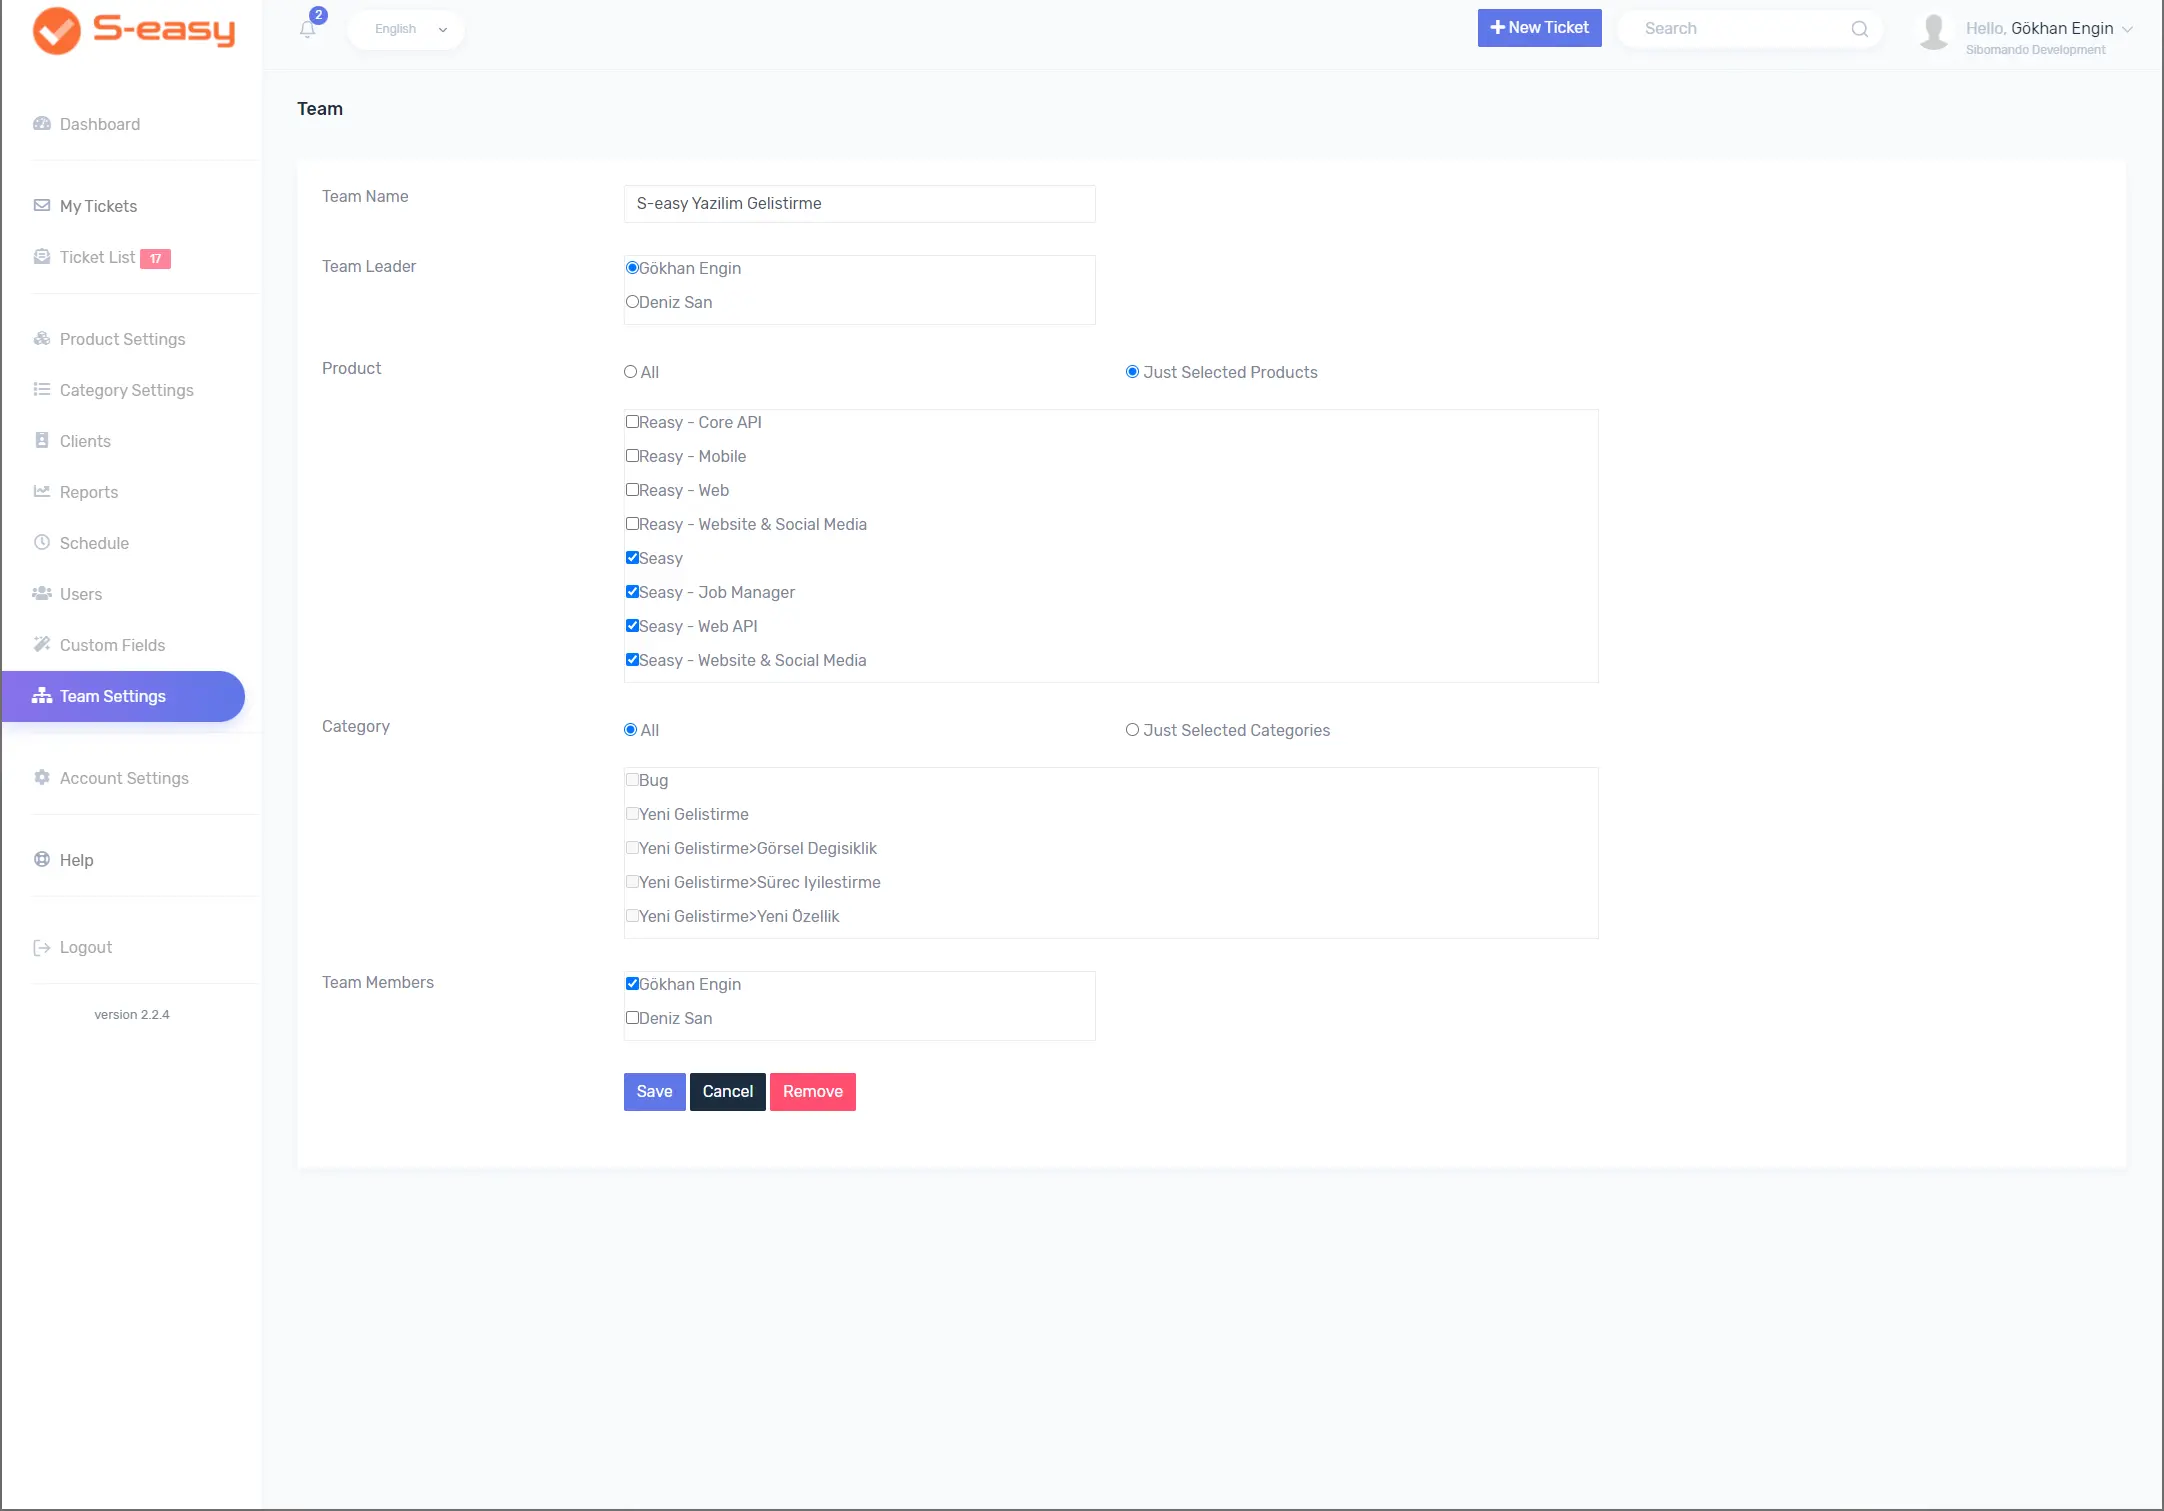Cancel editing the team
The image size is (2164, 1511).
pos(728,1092)
